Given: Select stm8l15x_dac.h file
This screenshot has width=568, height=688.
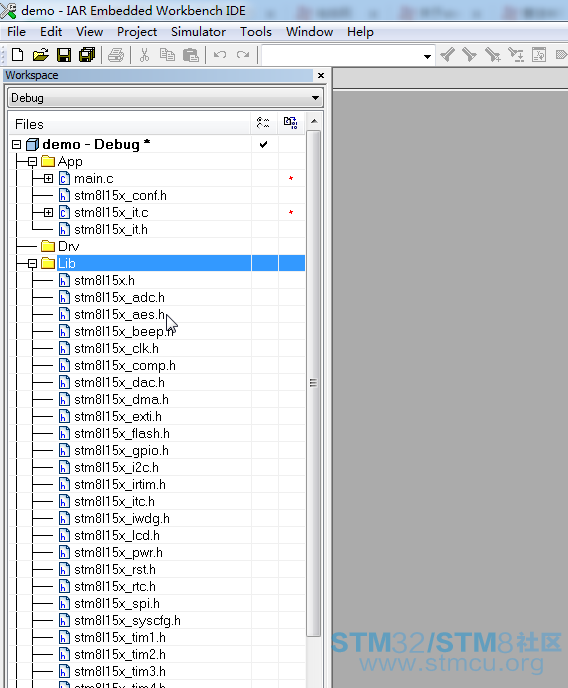Looking at the screenshot, I should tap(119, 383).
